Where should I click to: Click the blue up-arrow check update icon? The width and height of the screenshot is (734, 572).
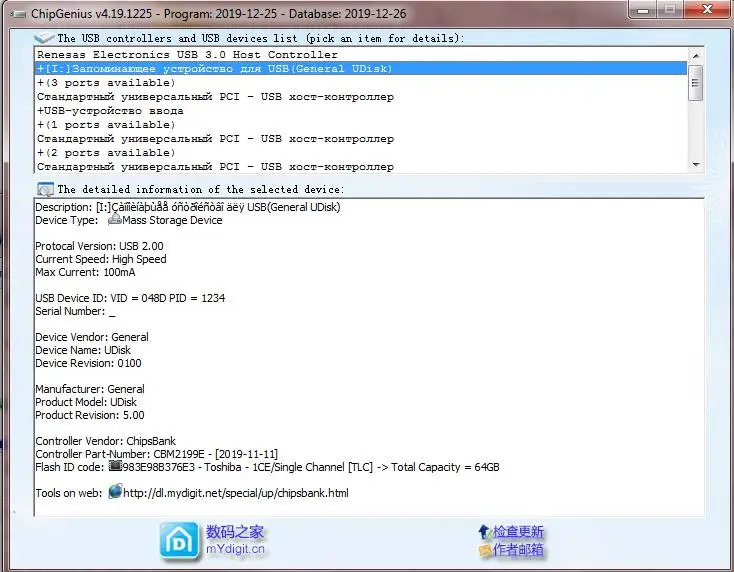point(484,531)
